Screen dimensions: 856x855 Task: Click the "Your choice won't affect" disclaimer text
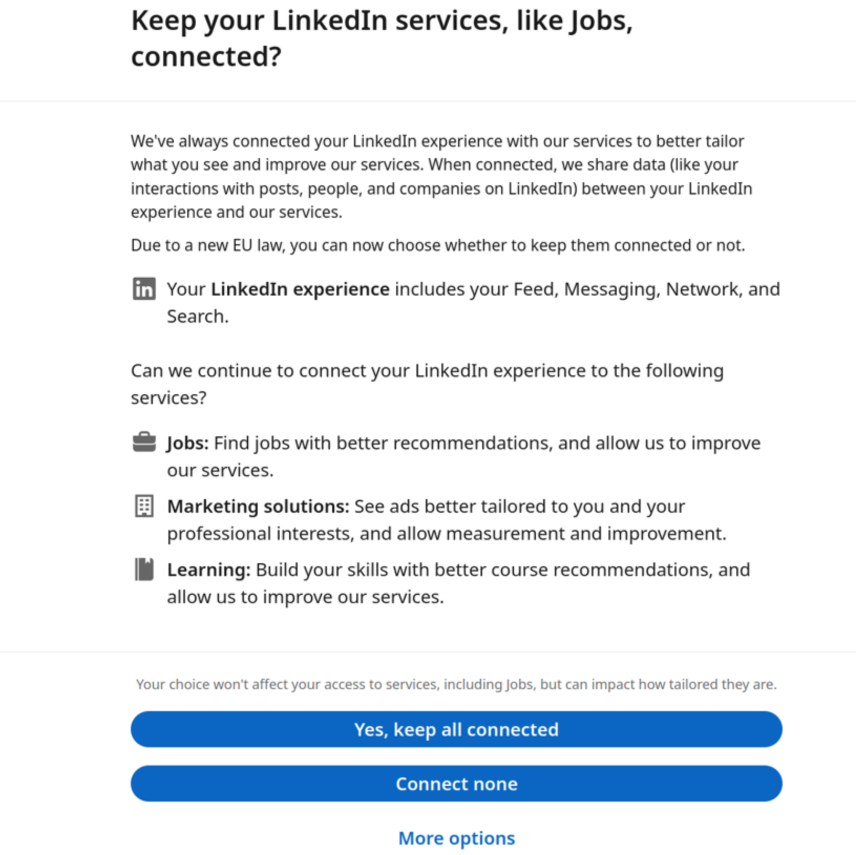(x=456, y=685)
